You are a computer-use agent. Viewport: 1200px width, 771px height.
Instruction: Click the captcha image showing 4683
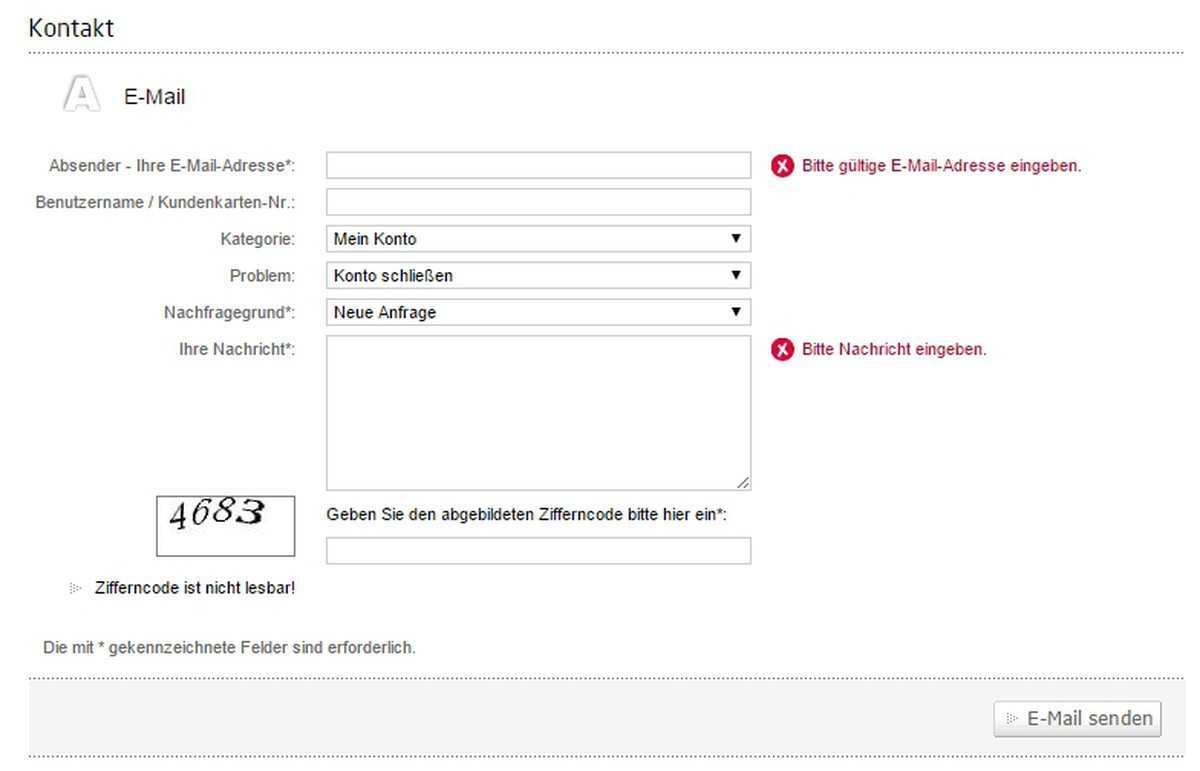(x=226, y=526)
